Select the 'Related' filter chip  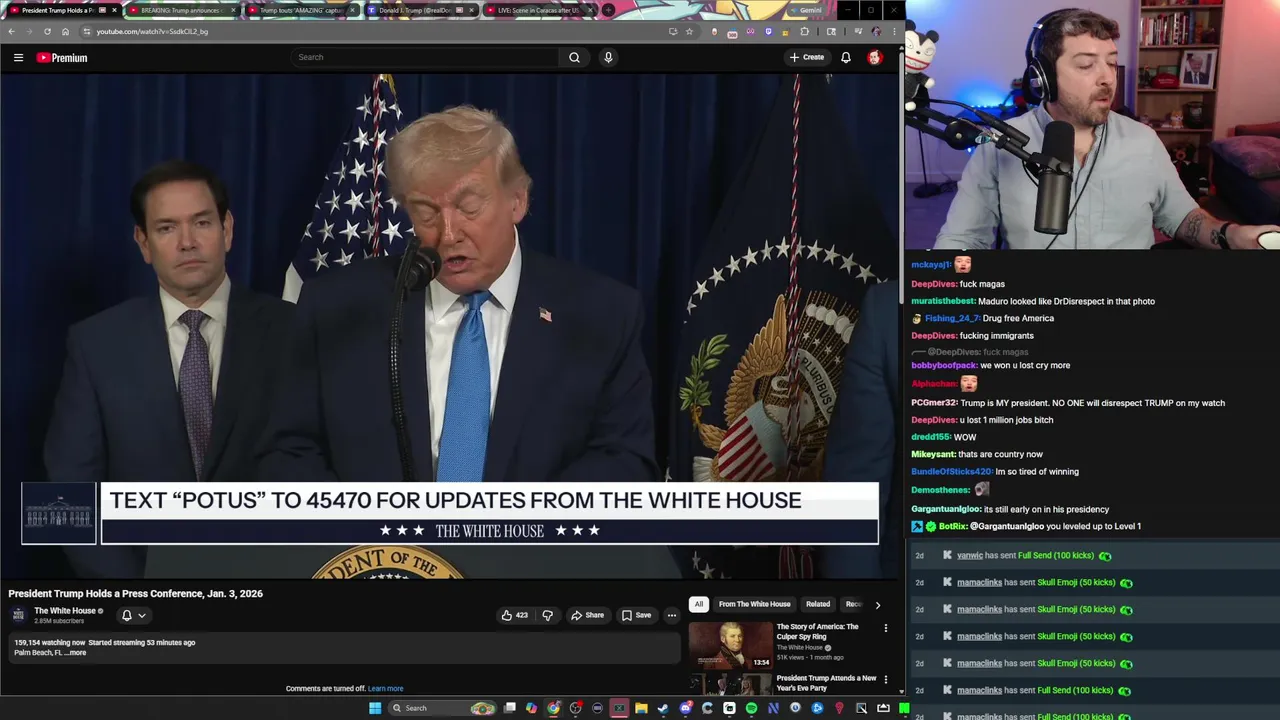[818, 604]
